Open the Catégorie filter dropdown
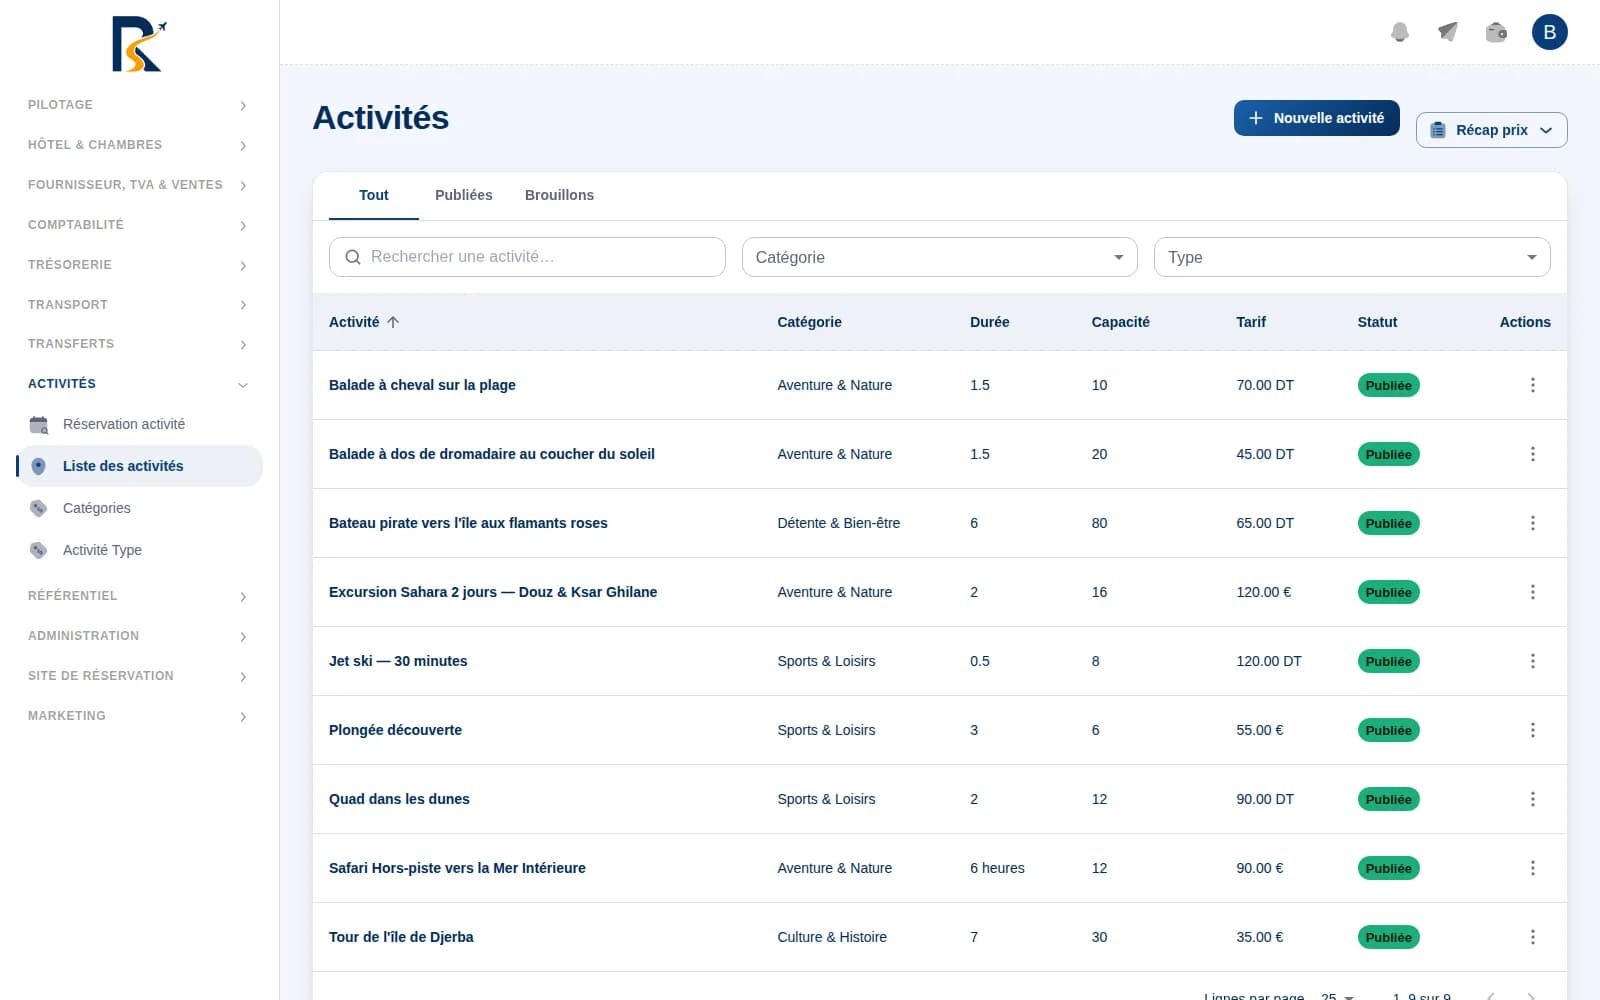This screenshot has height=1000, width=1600. [x=939, y=257]
